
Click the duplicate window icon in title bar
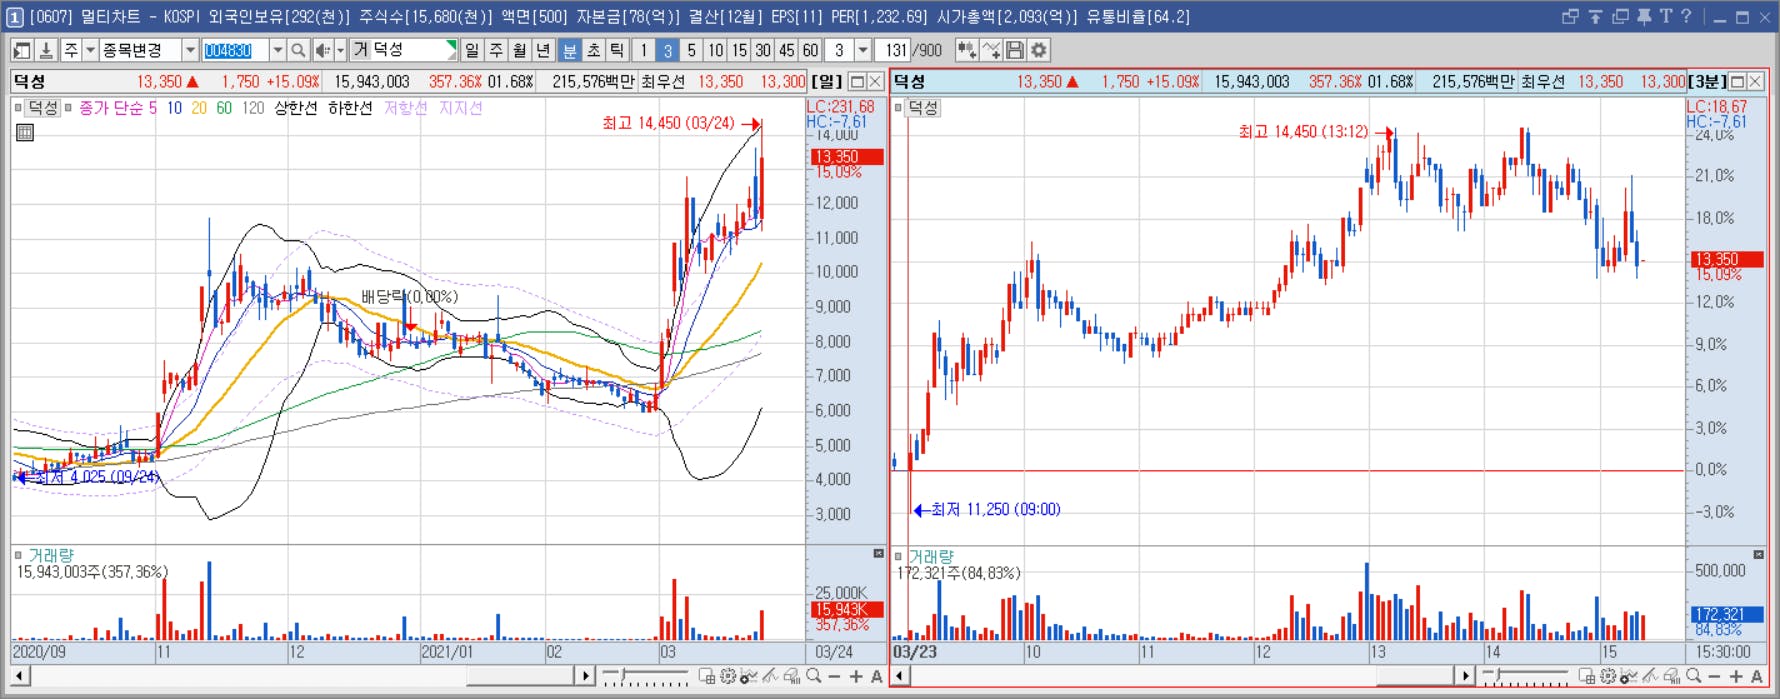[1620, 16]
